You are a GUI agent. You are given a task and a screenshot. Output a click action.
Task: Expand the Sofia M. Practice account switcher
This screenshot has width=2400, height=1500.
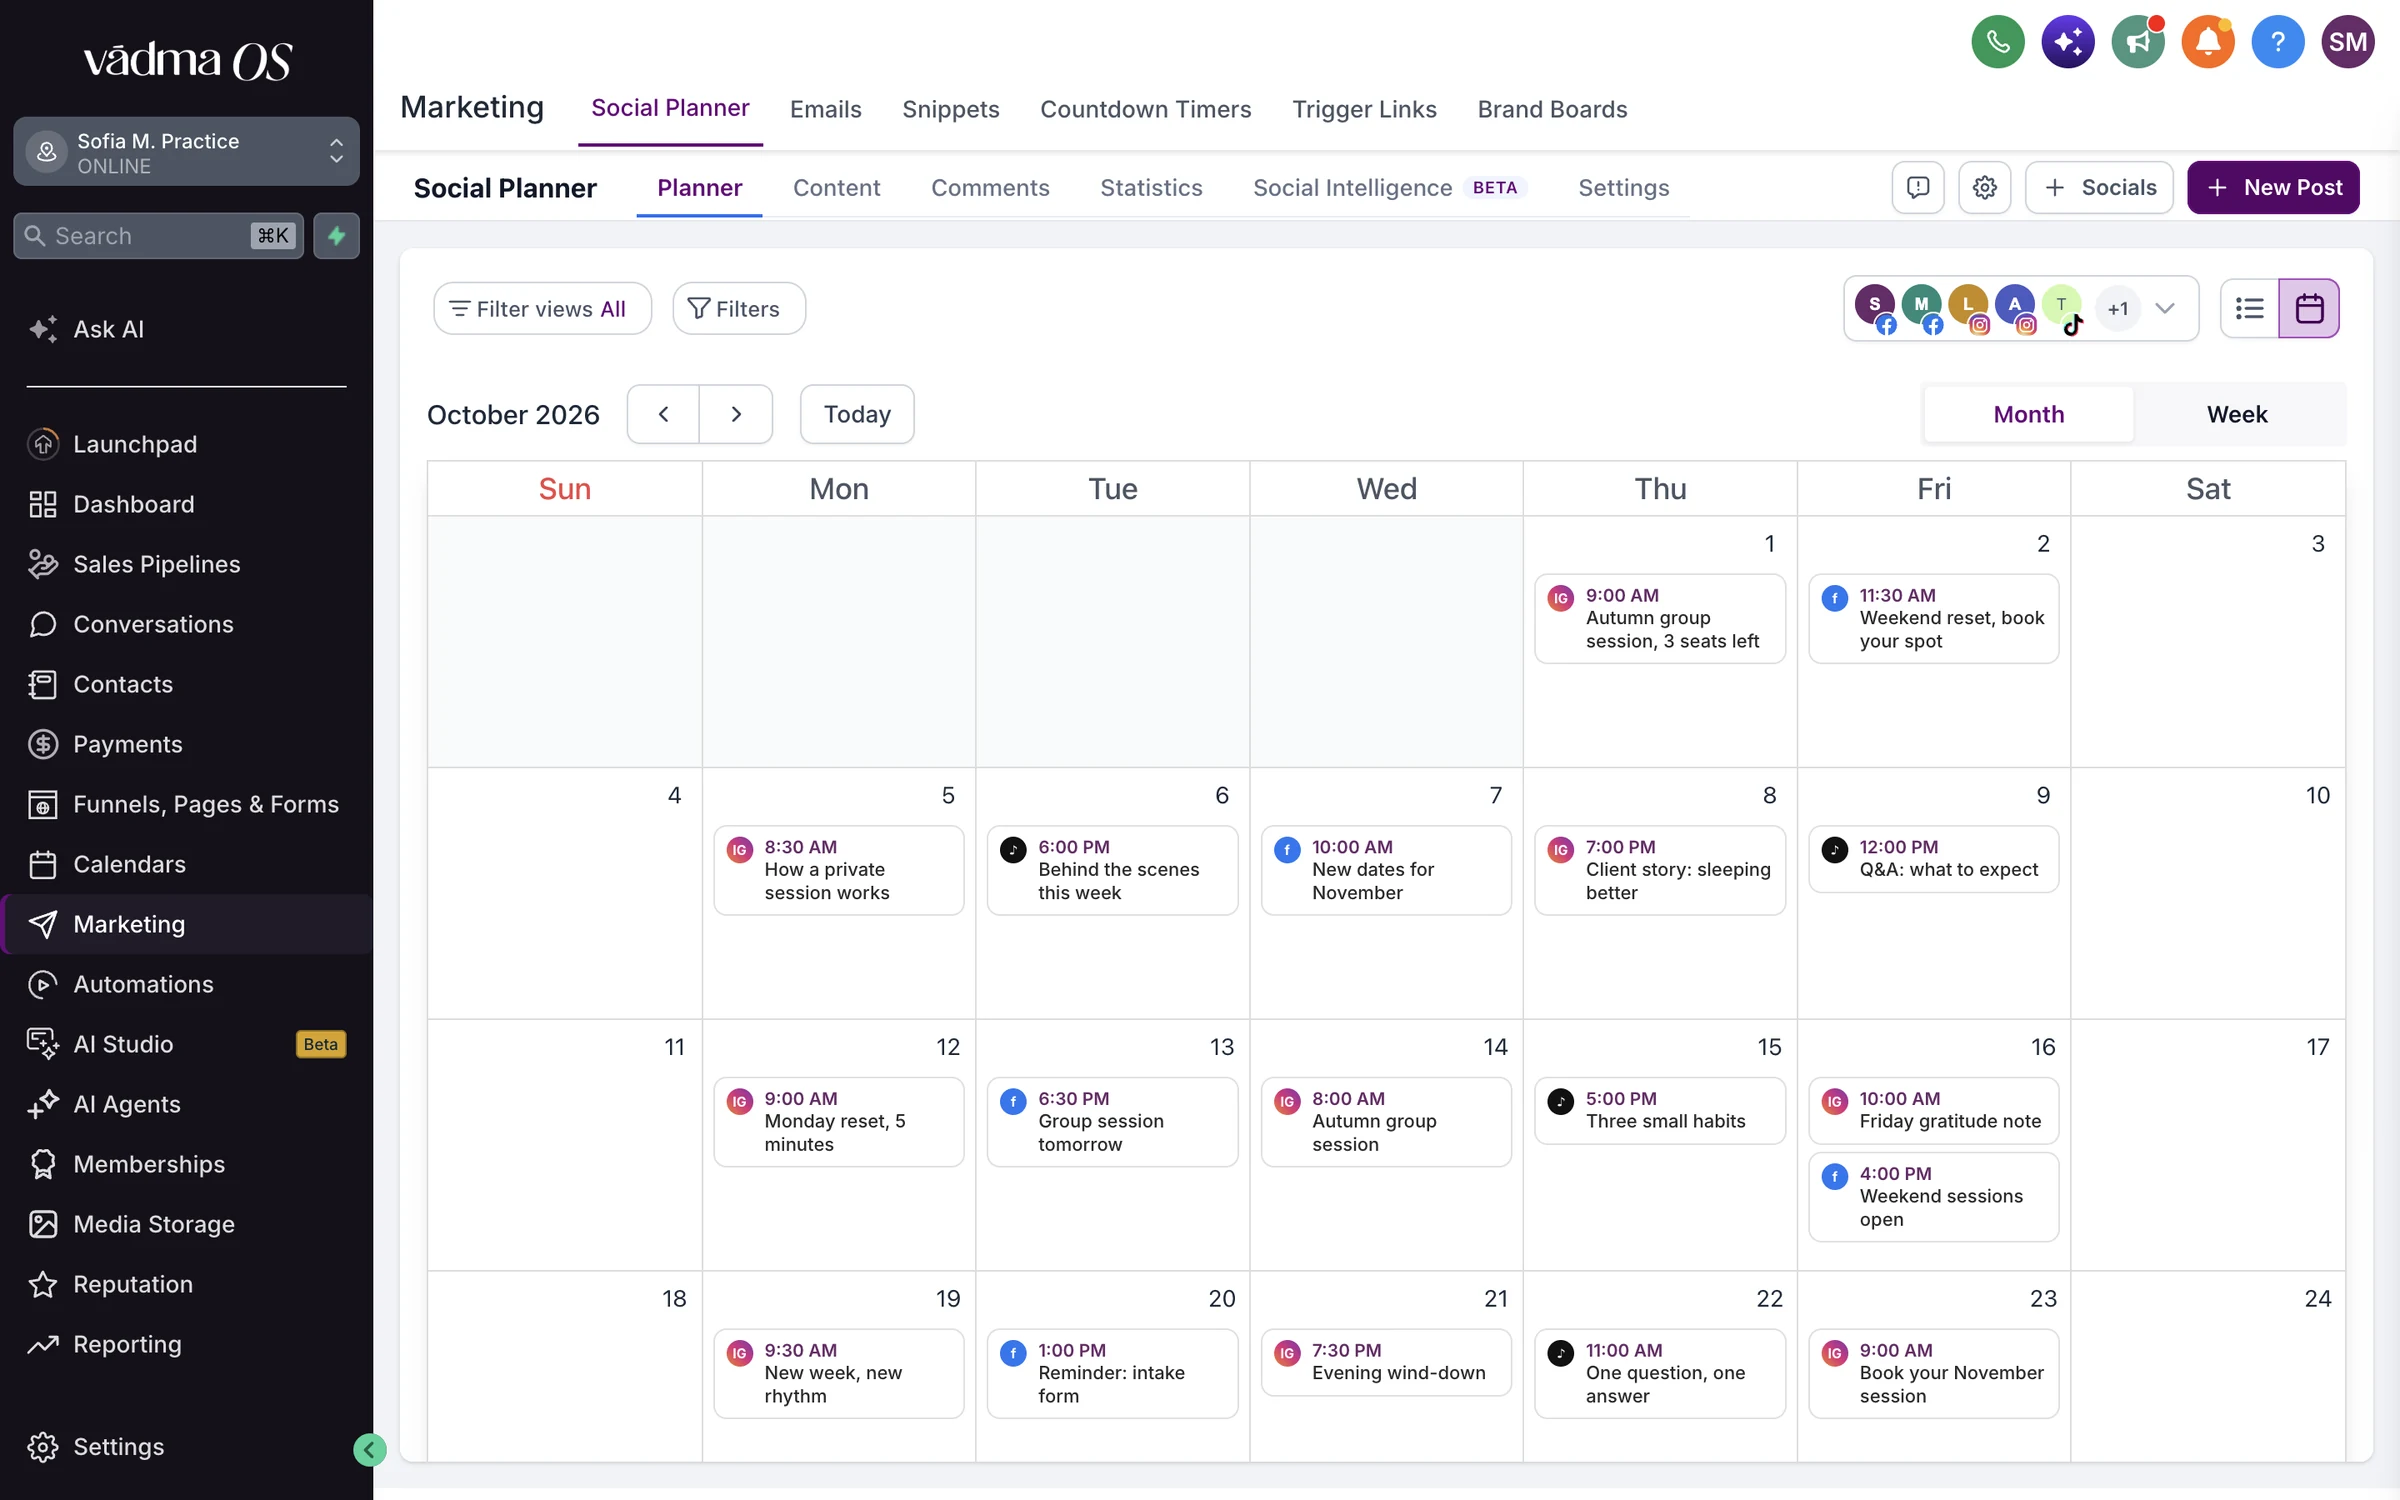(x=186, y=152)
